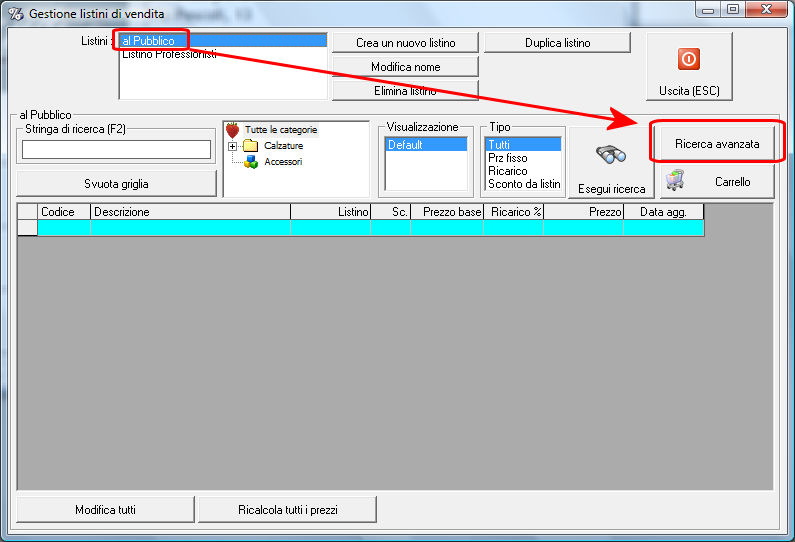
Task: Click the 'Codice' column header
Action: [64, 212]
